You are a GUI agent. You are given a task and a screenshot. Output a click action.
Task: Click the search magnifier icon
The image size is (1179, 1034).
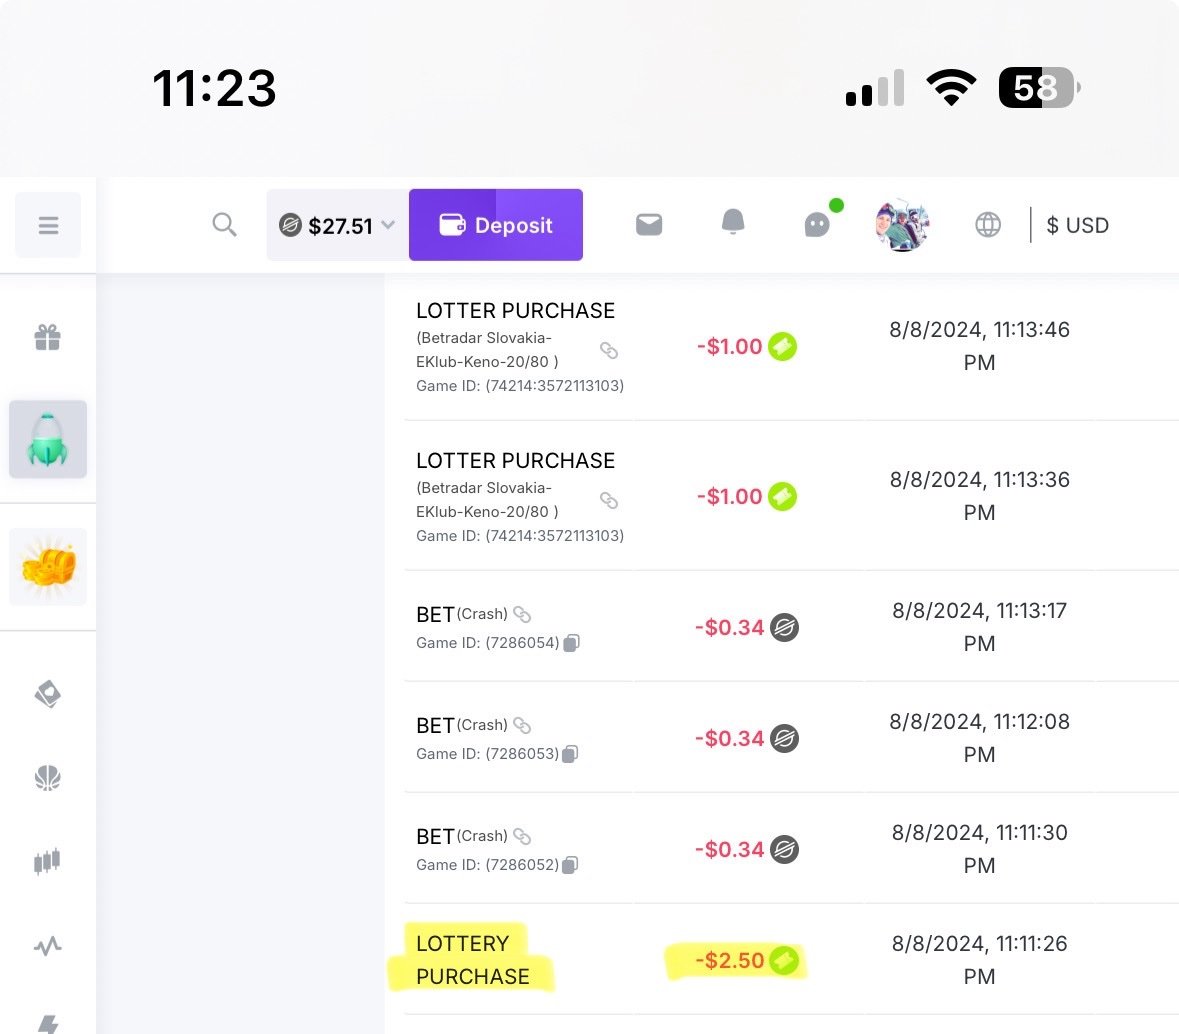(x=225, y=225)
